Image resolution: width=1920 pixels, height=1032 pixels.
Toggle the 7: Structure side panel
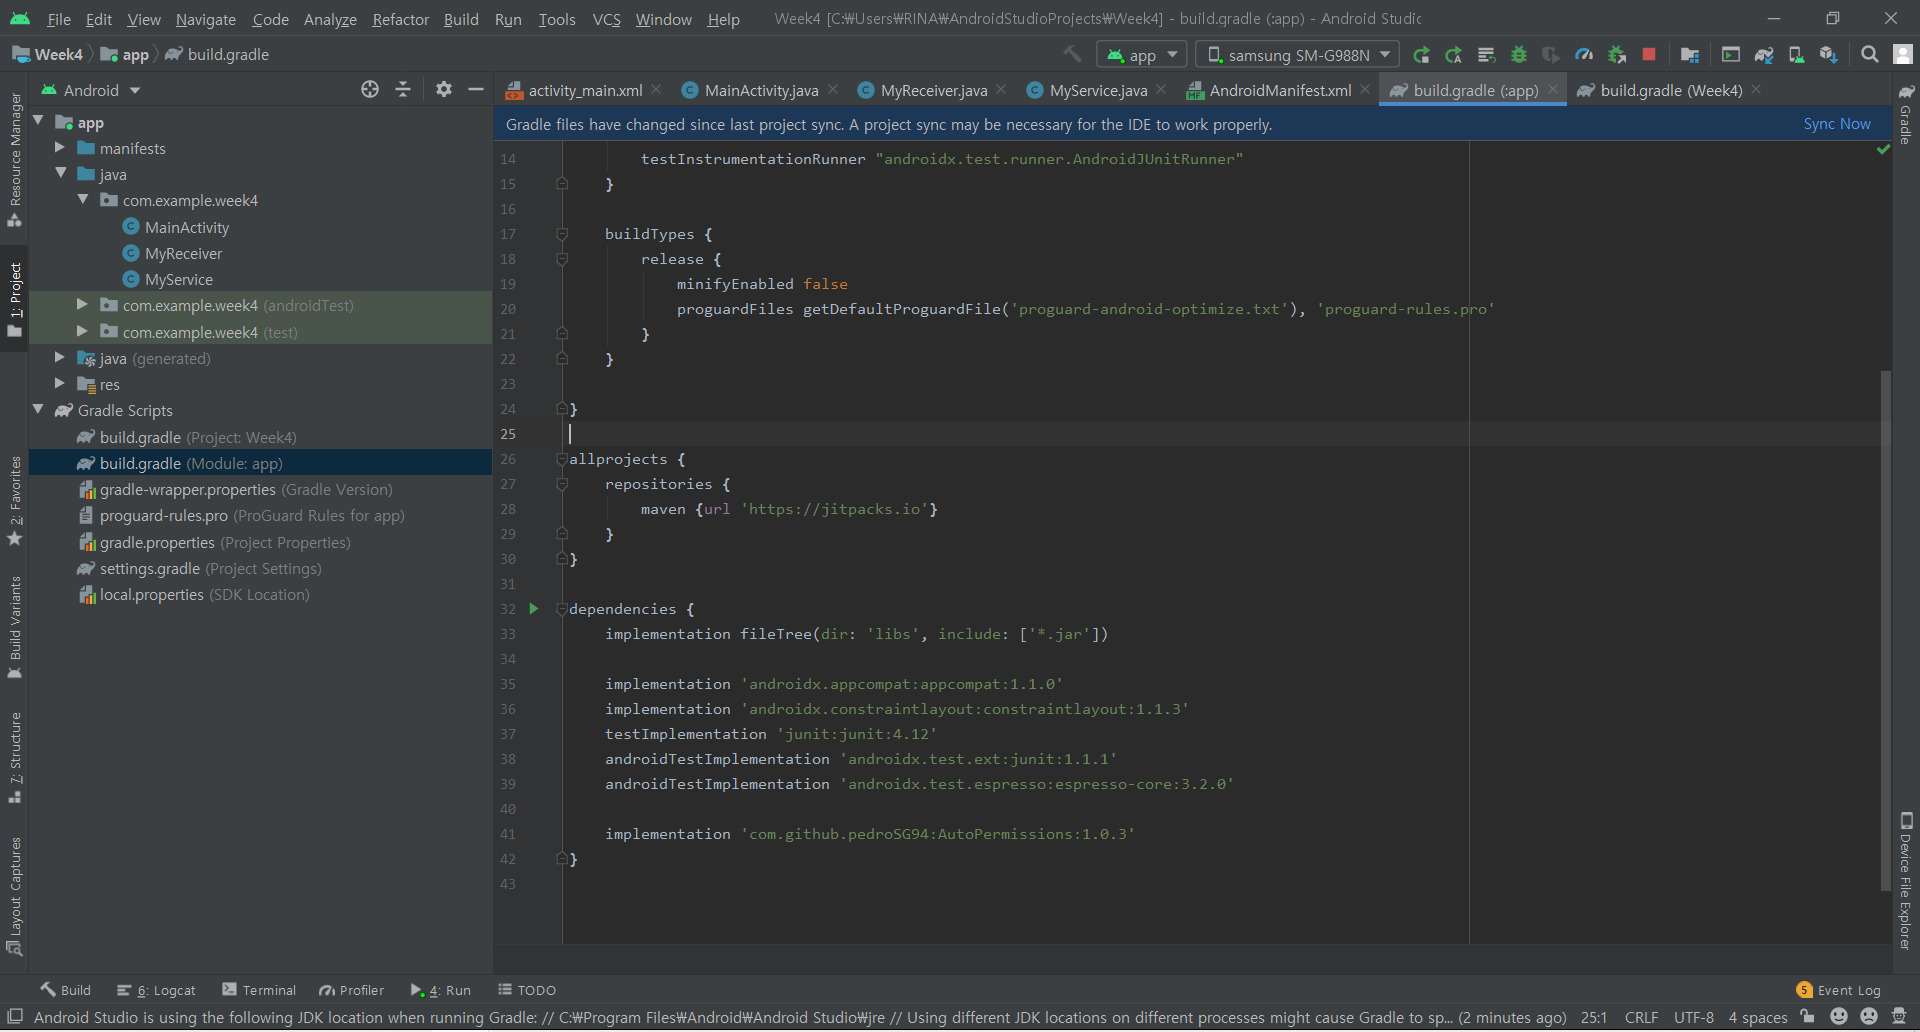pos(15,758)
